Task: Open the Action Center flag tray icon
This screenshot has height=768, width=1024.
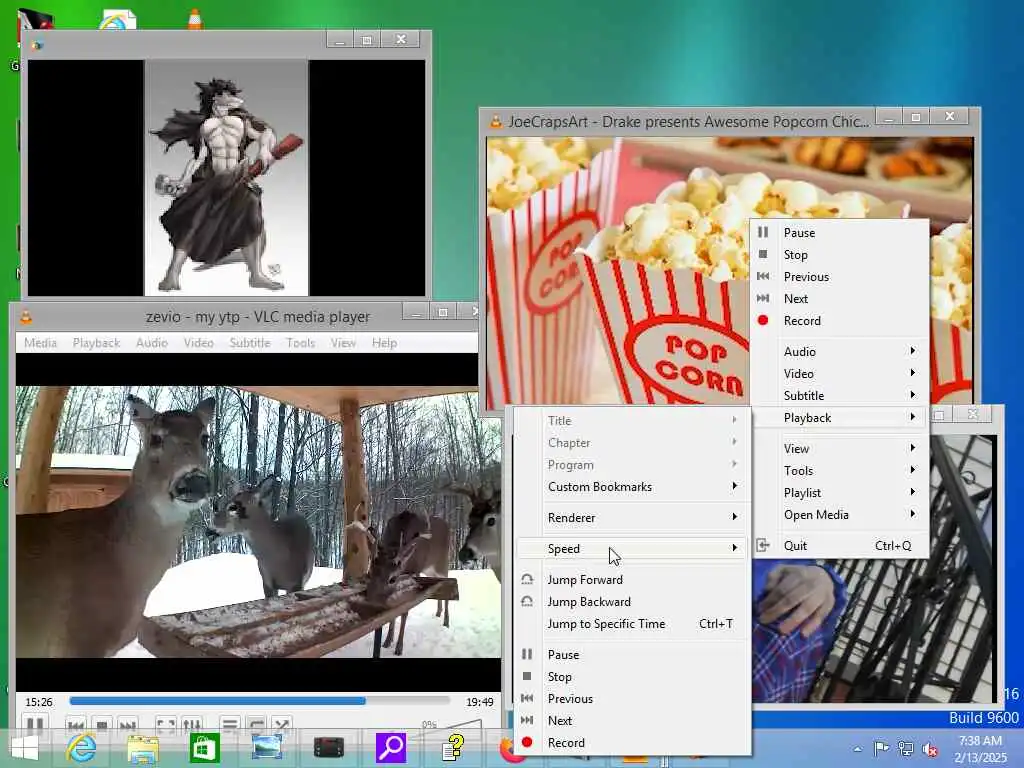Action: click(881, 749)
